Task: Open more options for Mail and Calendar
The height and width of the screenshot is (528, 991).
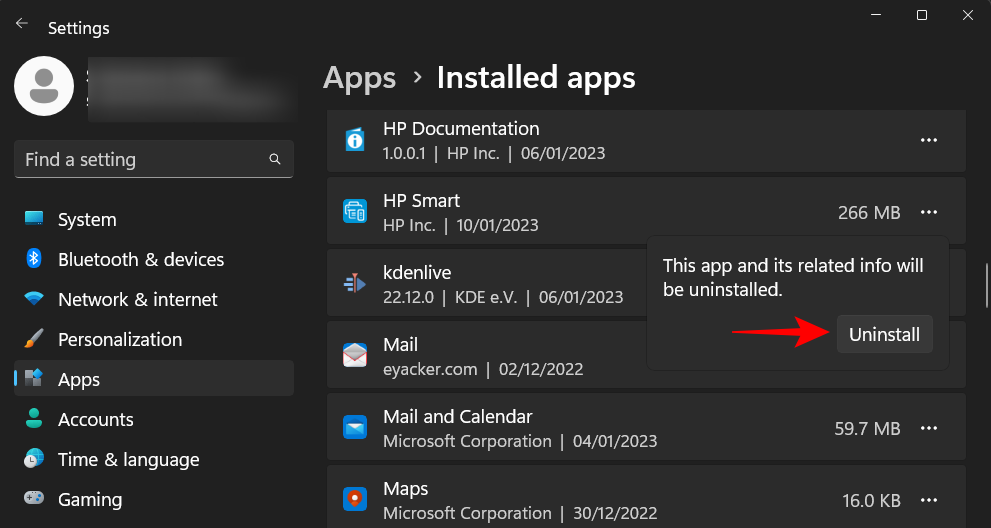Action: pos(929,428)
